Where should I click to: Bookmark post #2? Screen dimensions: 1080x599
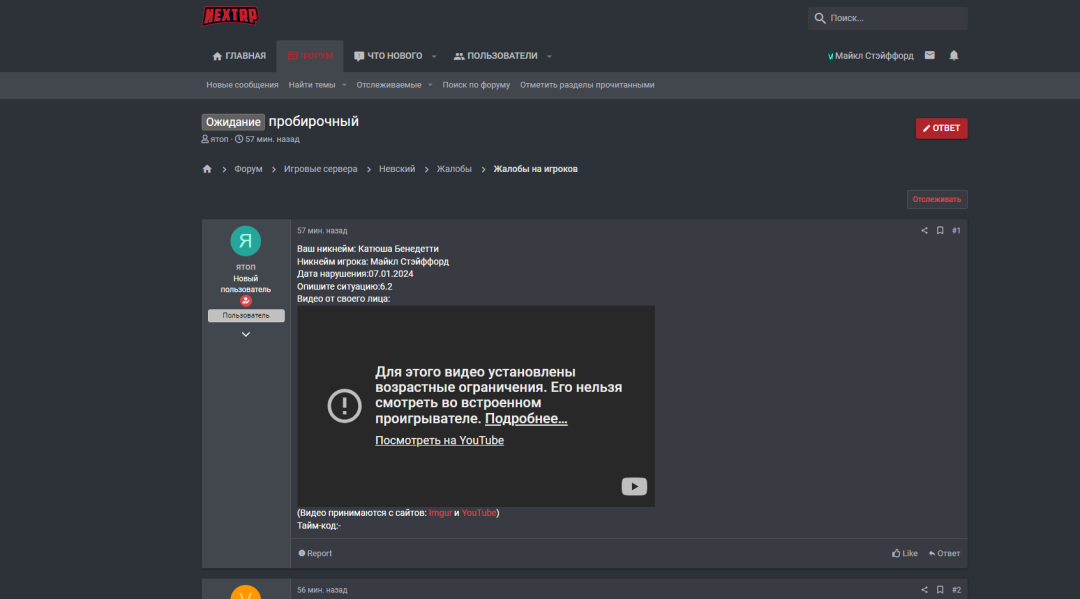(939, 590)
